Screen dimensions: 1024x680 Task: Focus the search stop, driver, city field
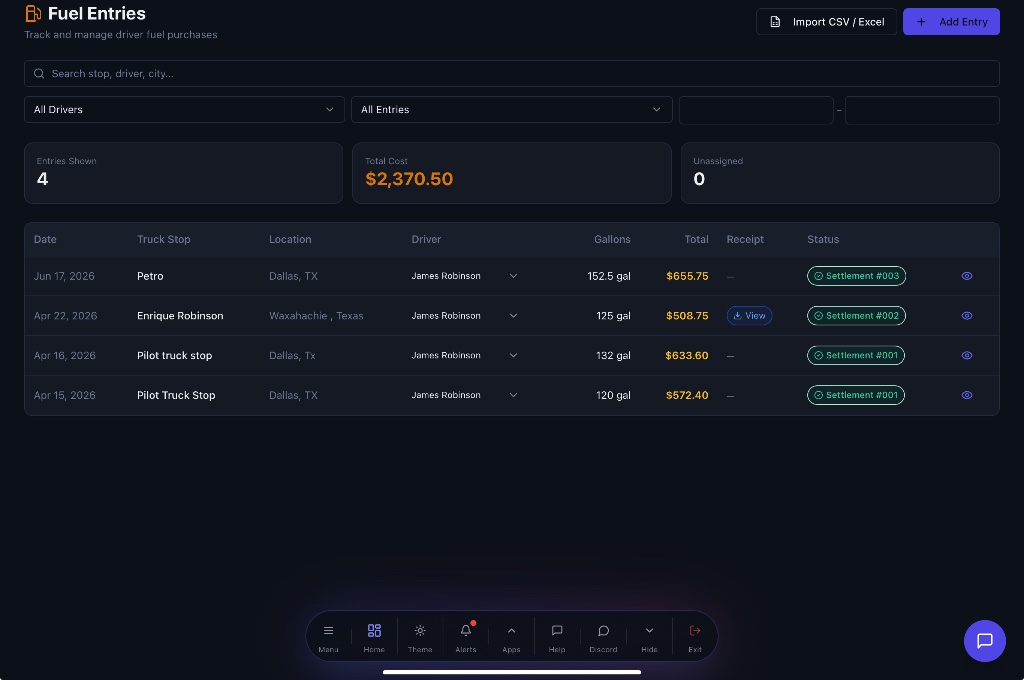[512, 74]
